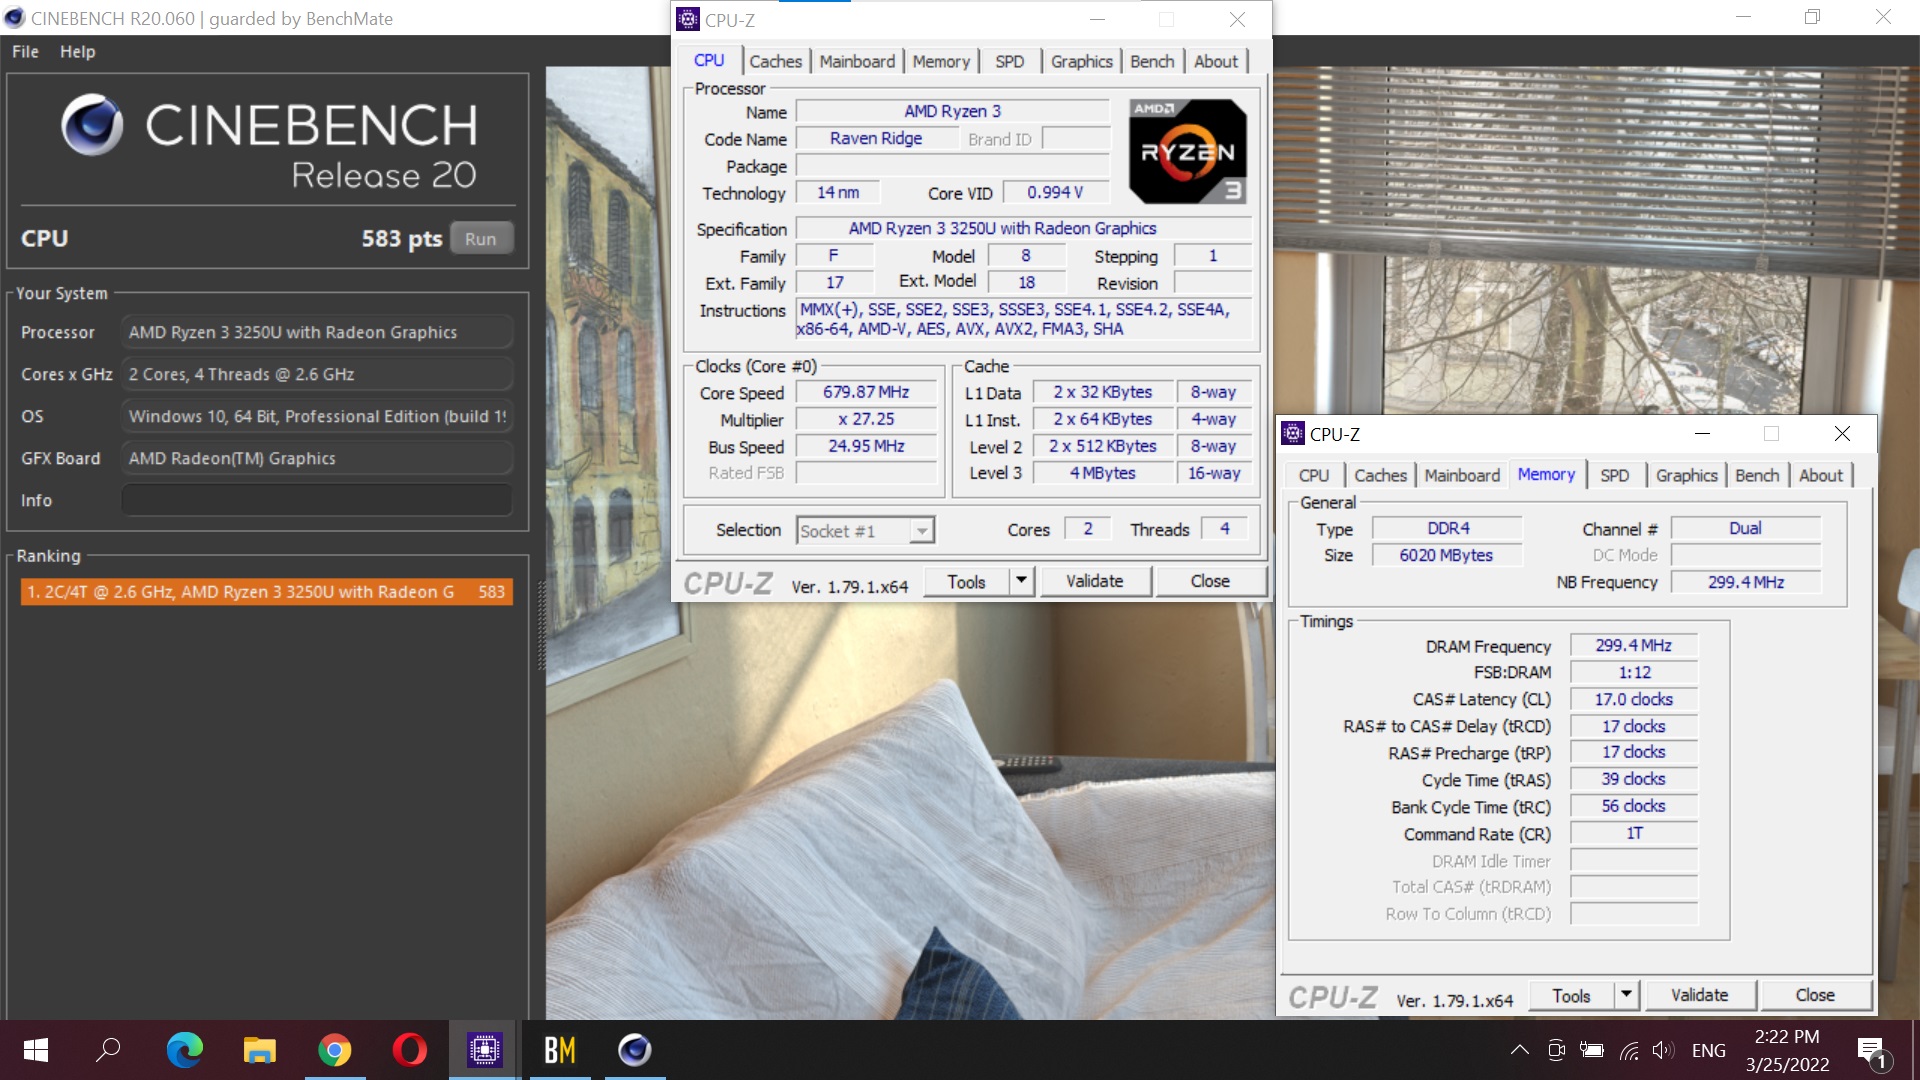The width and height of the screenshot is (1920, 1080).
Task: Open the Windows Start menu
Action: pyautogui.click(x=36, y=1050)
